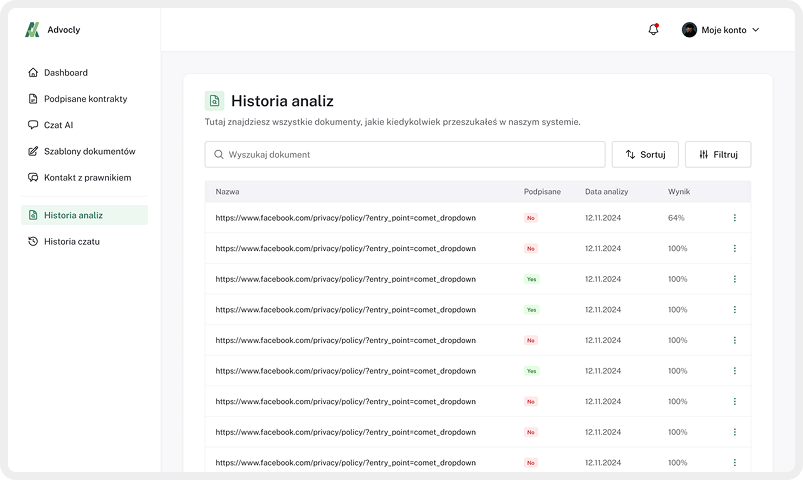The image size is (803, 480).
Task: Click the Historia analiz heading icon
Action: 215,101
